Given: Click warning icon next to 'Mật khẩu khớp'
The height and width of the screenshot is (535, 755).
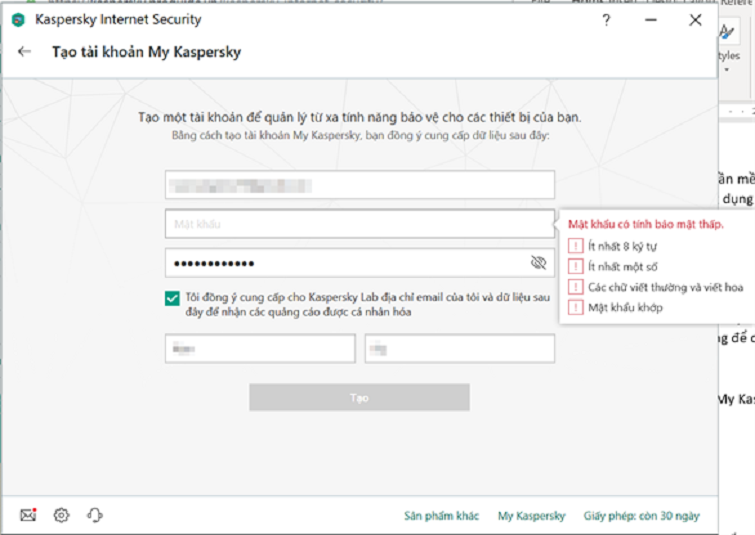Looking at the screenshot, I should [x=575, y=307].
